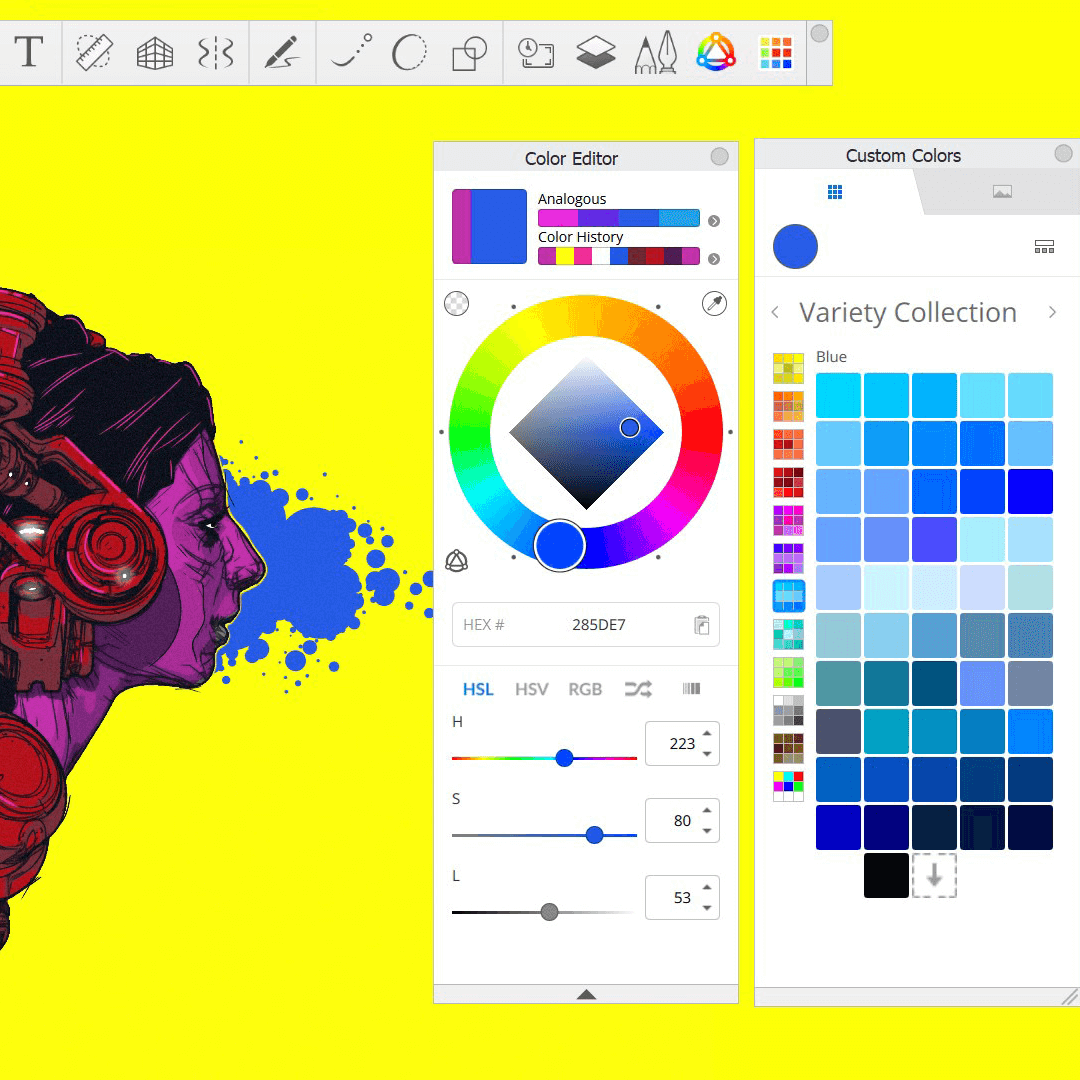Screen dimensions: 1080x1080
Task: Increase the S value with up arrow
Action: [707, 810]
